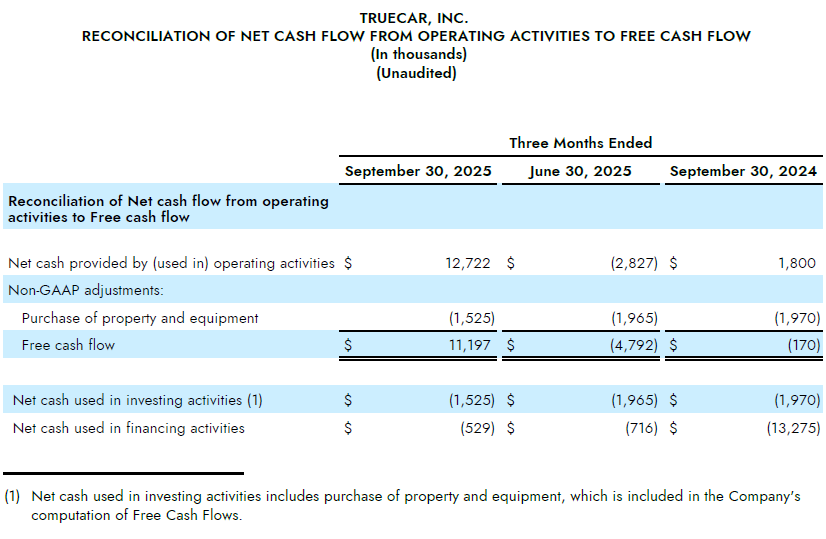826x539 pixels.
Task: Select the financing value (529)
Action: click(x=477, y=428)
